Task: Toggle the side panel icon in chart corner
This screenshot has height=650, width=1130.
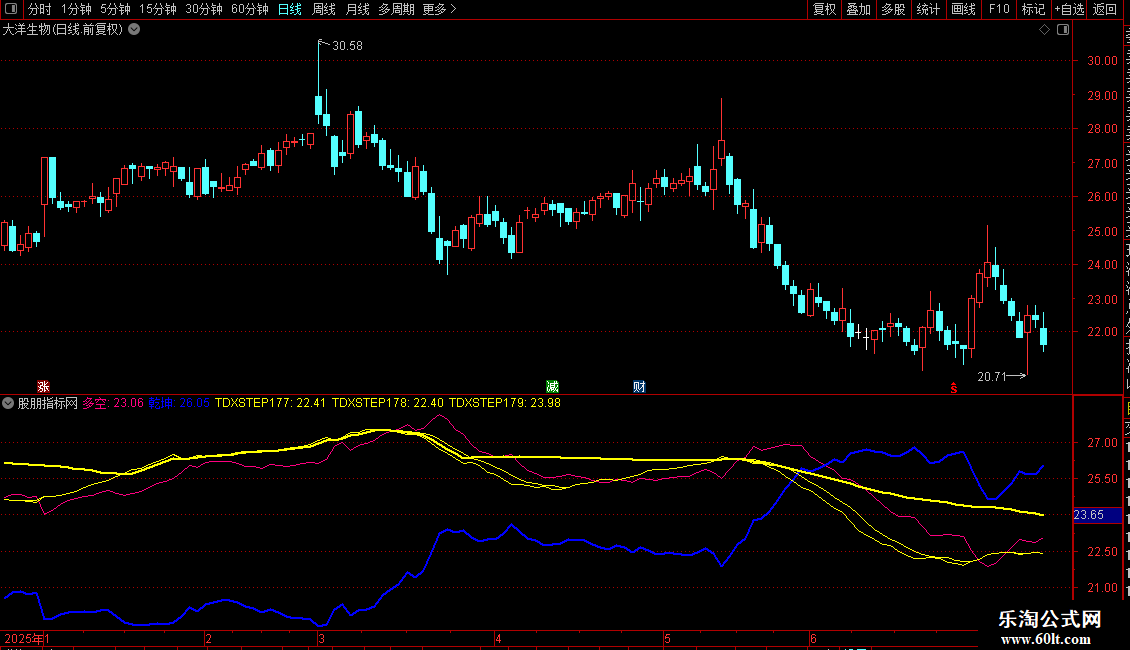Action: 1063,30
